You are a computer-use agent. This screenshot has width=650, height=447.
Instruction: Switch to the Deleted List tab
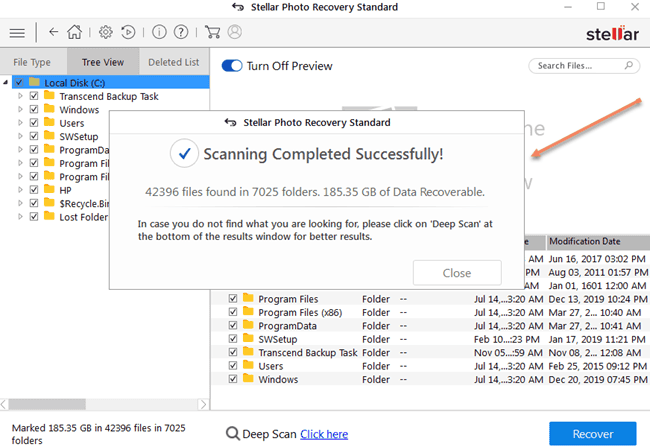click(x=174, y=62)
